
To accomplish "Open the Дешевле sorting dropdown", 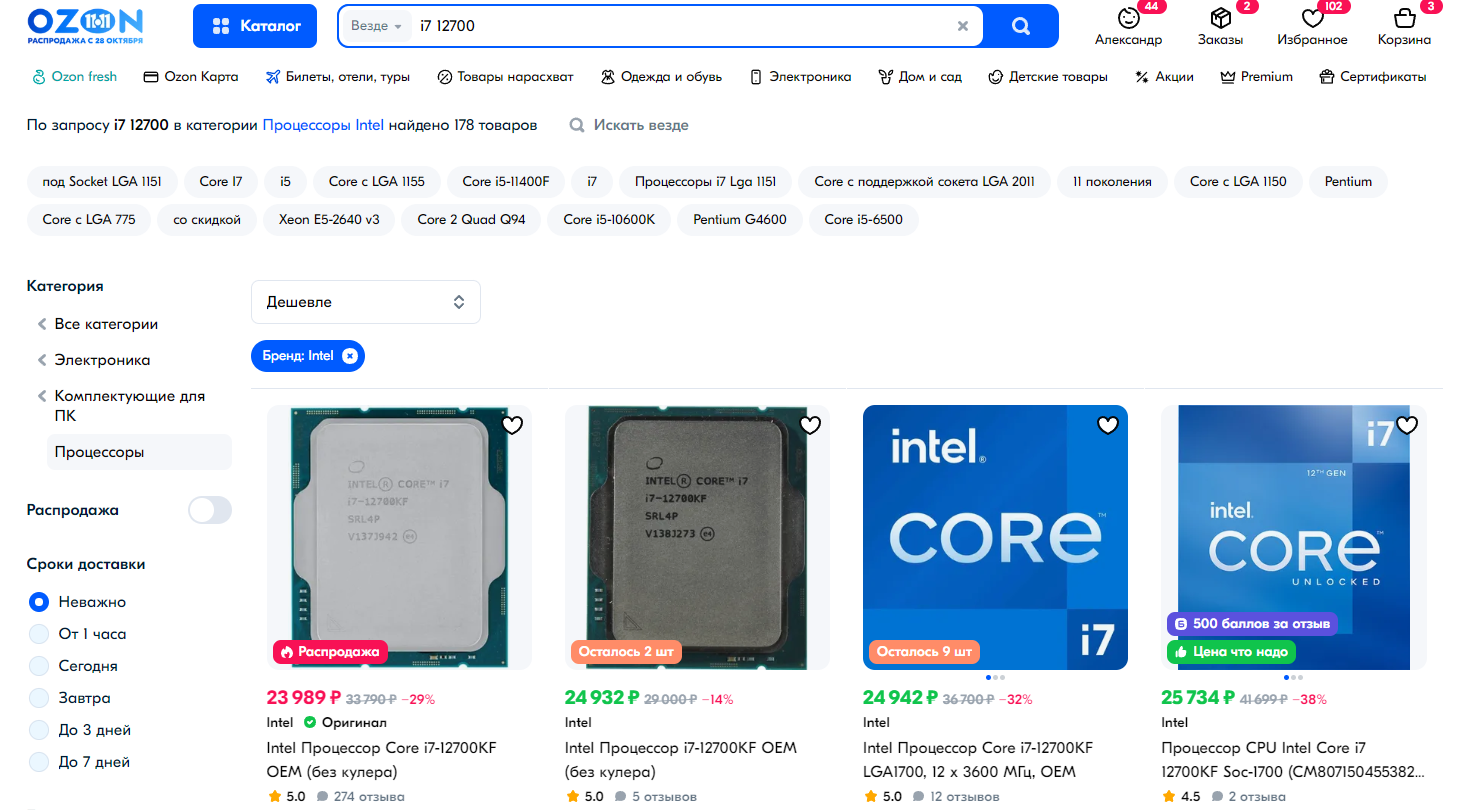I will 366,302.
